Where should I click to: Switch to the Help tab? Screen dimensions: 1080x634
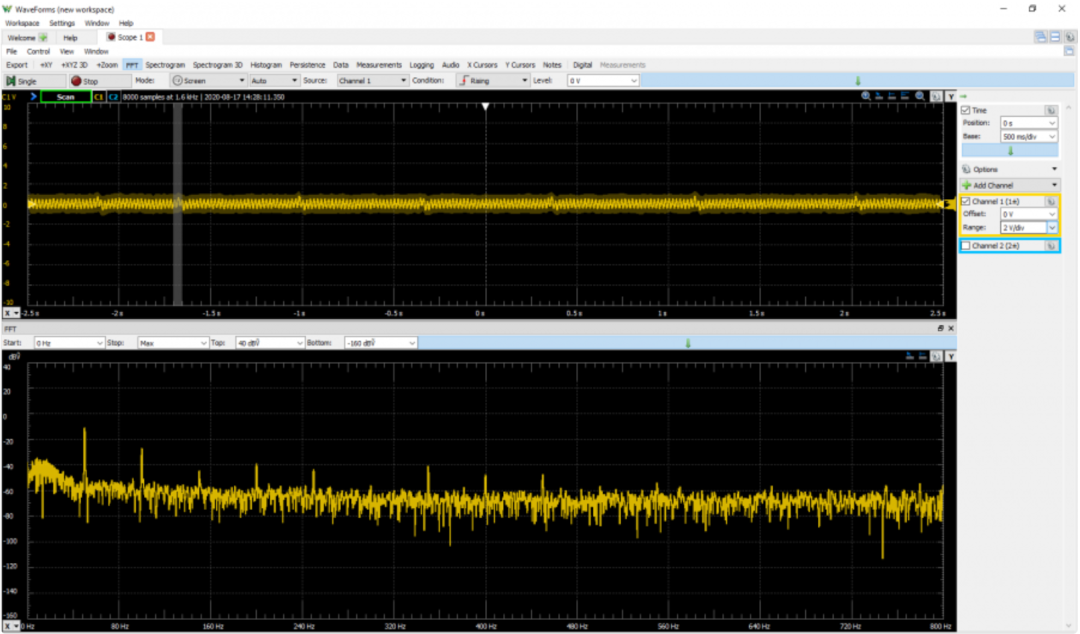[x=70, y=37]
